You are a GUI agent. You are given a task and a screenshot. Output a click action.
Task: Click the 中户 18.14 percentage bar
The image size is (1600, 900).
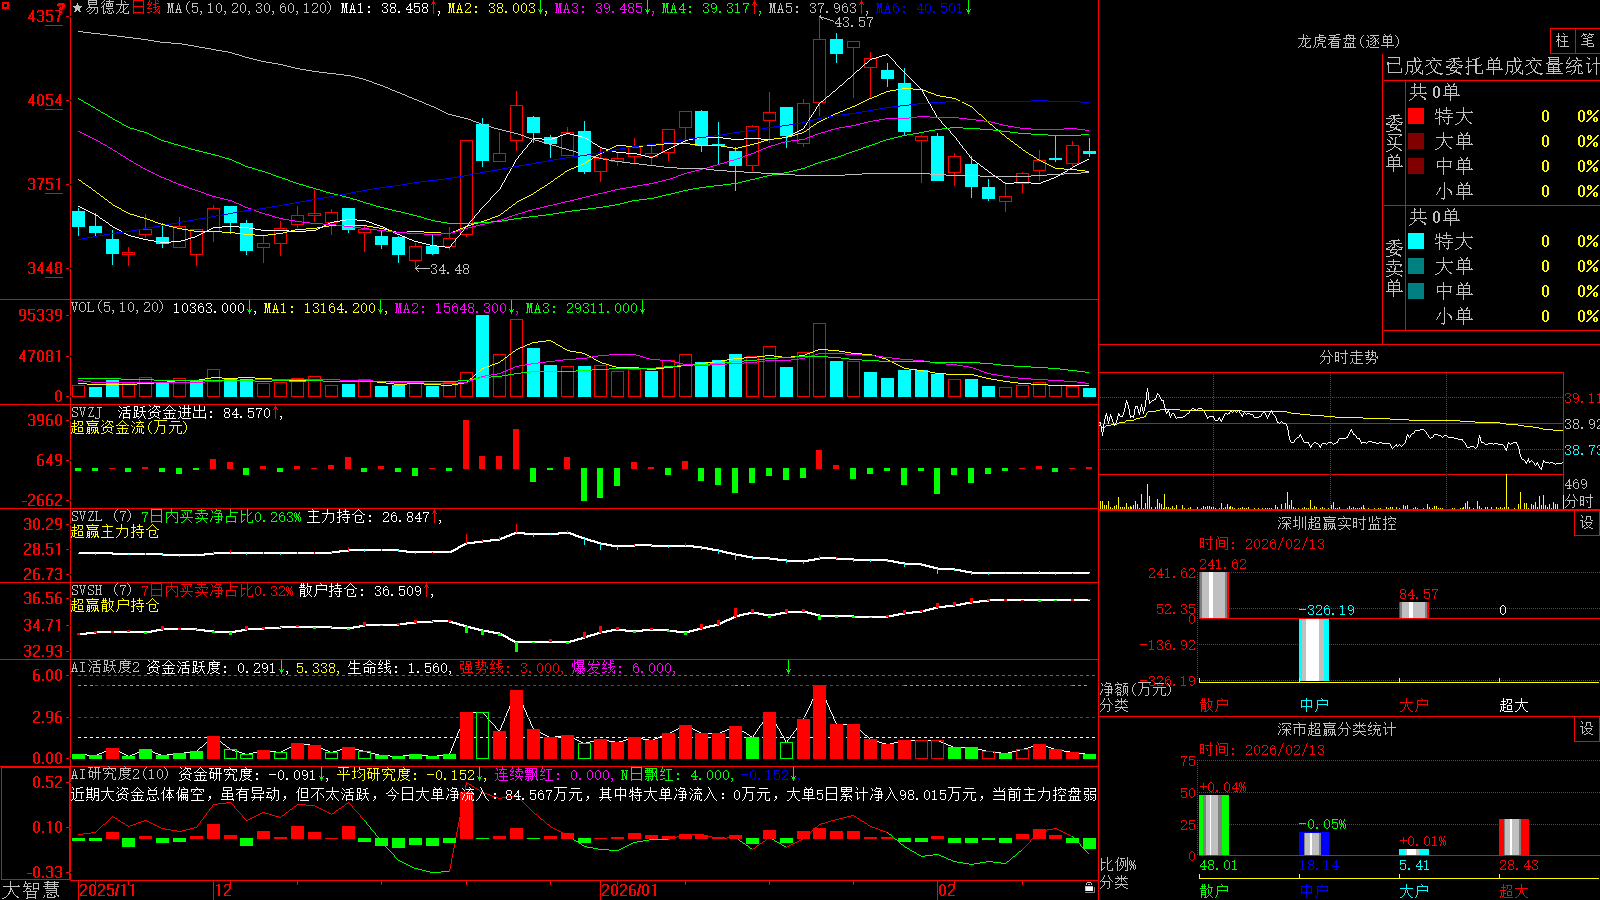1314,844
